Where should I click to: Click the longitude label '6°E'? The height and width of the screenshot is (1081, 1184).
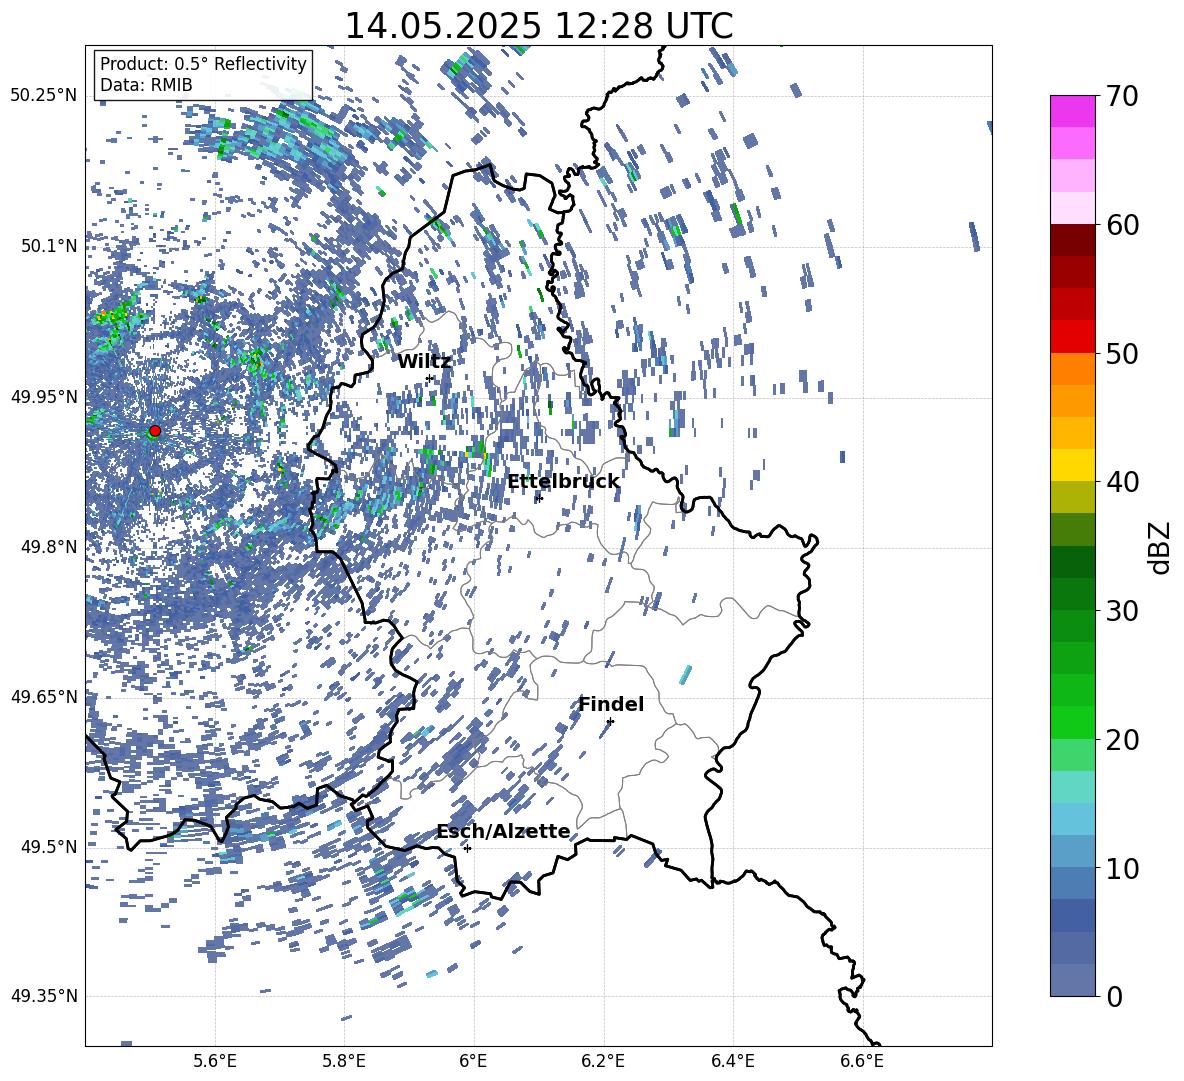473,1061
